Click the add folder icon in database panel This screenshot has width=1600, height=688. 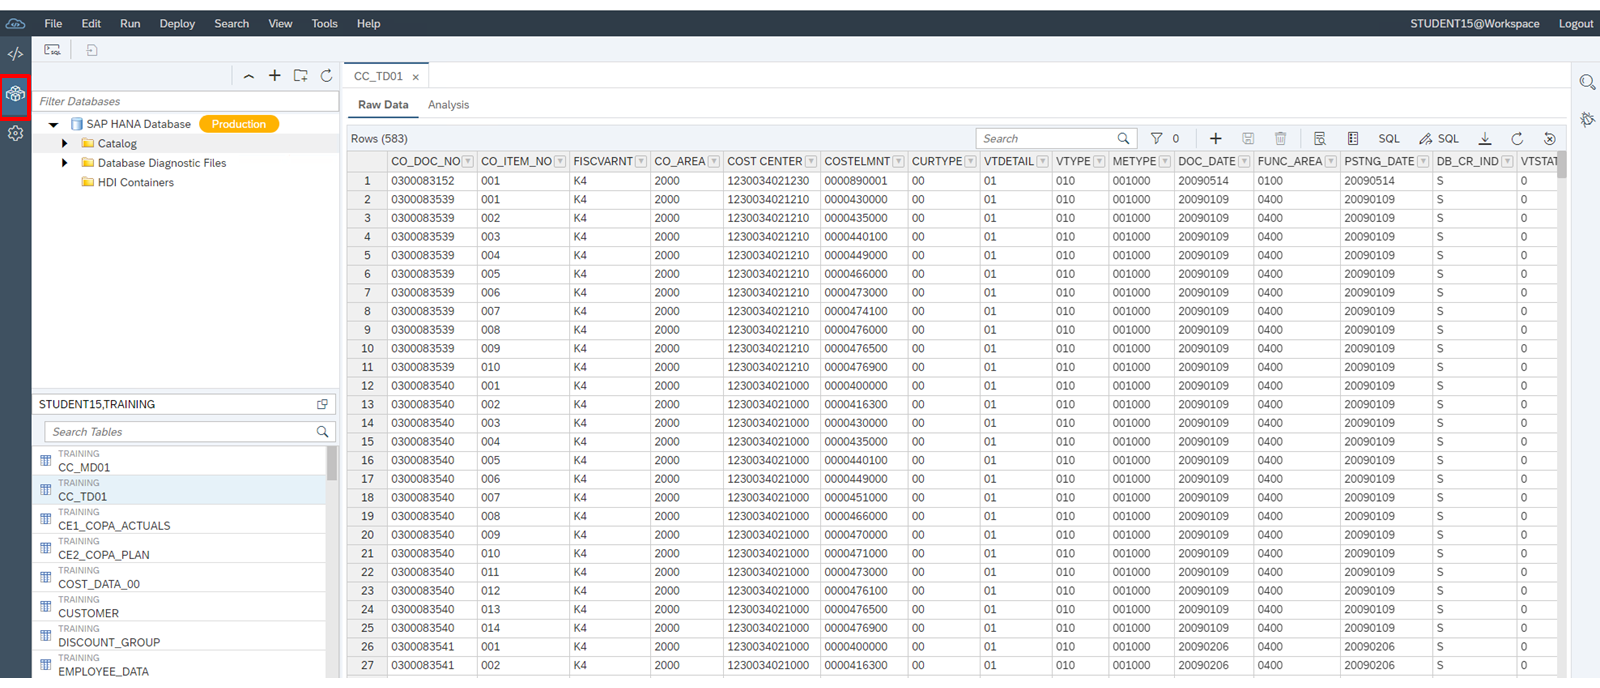pos(300,76)
